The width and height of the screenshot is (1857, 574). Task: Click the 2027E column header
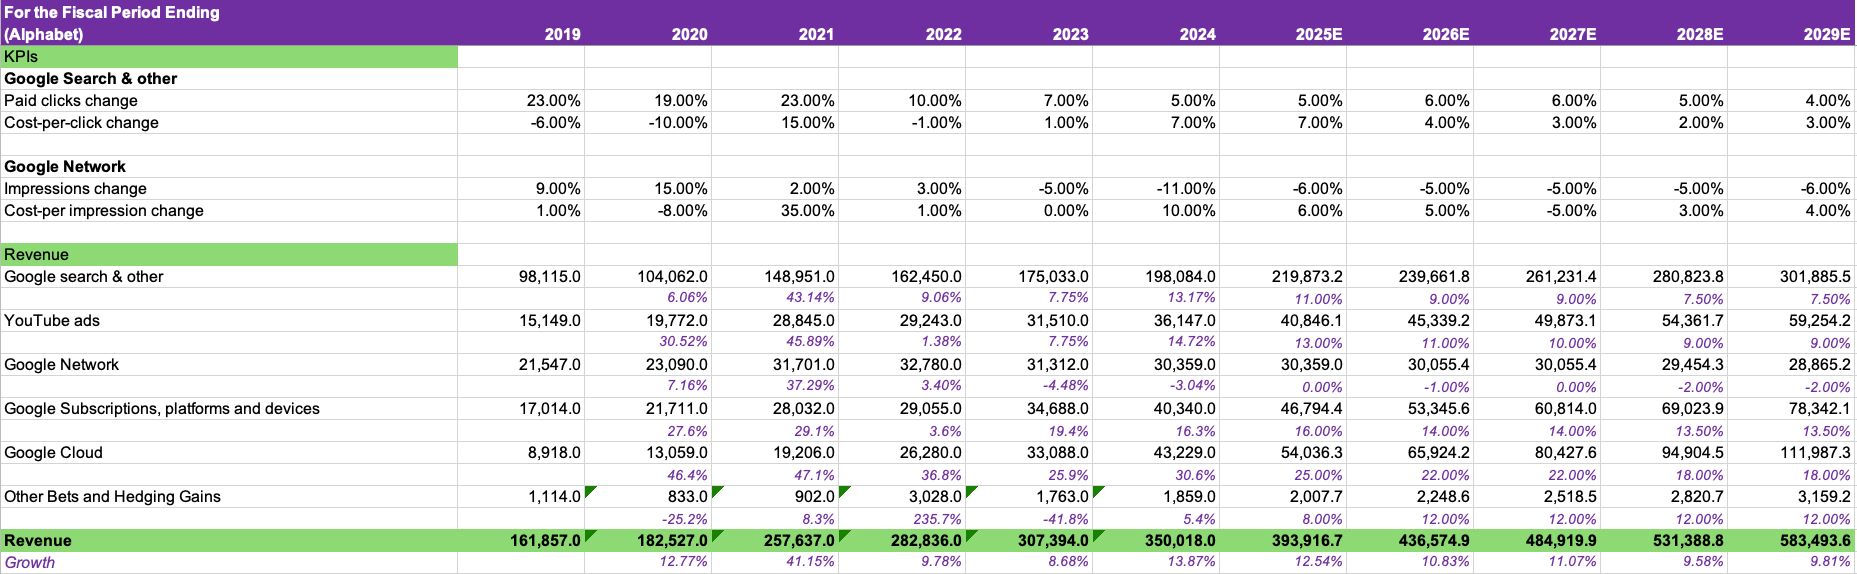click(1573, 34)
